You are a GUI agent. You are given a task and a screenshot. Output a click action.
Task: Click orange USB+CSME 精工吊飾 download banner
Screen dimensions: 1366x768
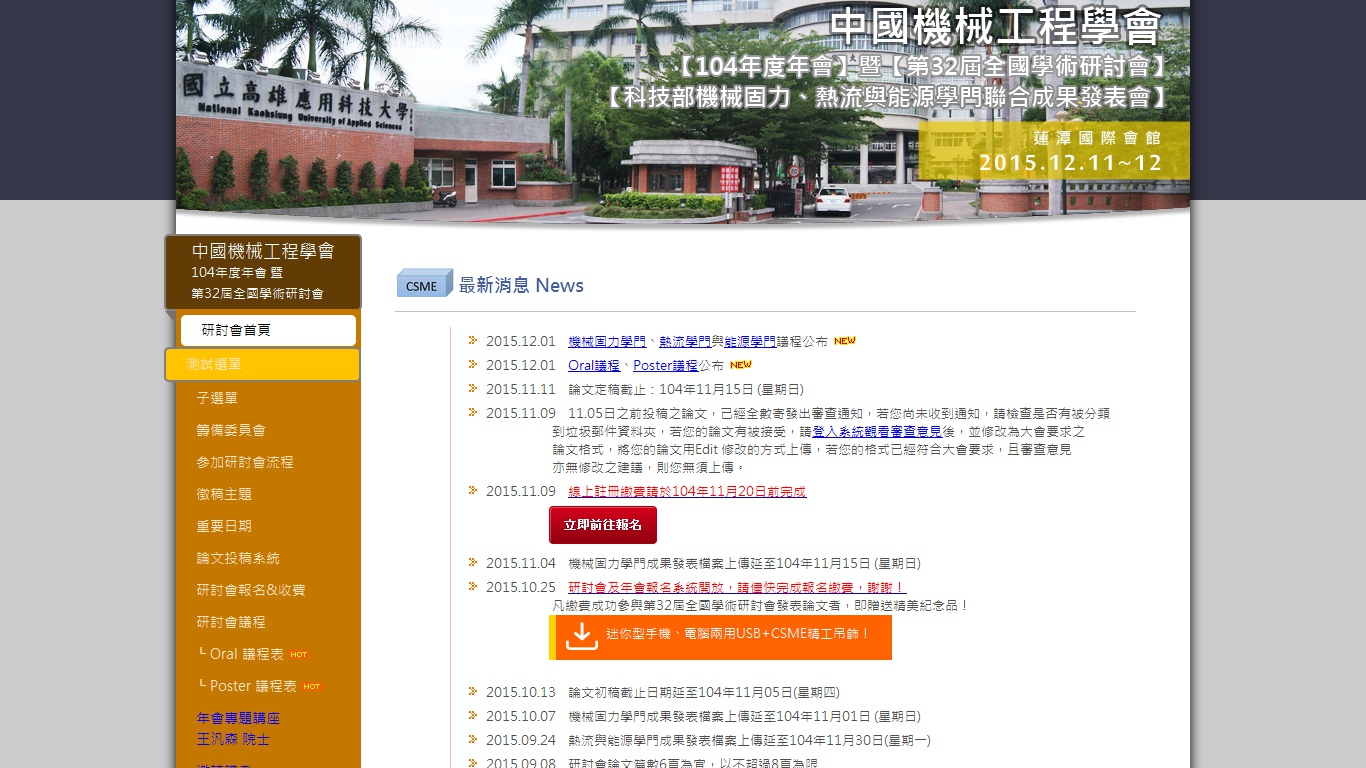[720, 637]
